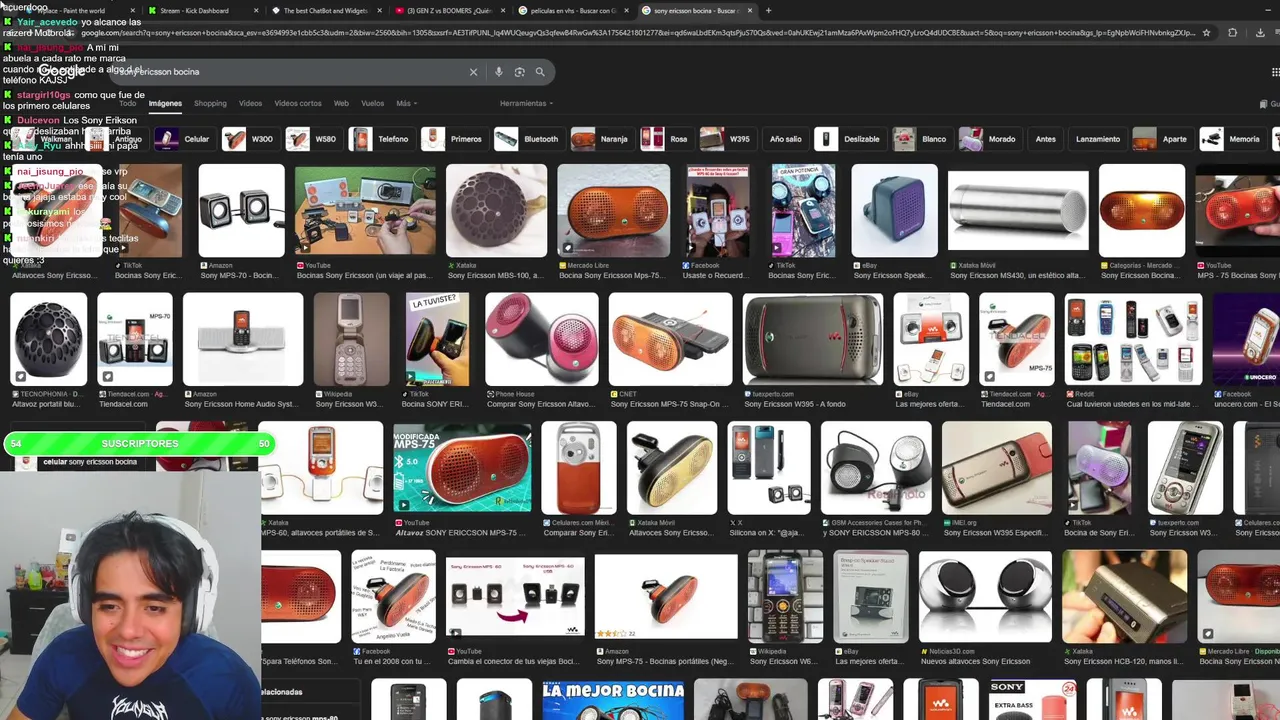
Task: Filter images by the Celular chip
Action: [184, 139]
